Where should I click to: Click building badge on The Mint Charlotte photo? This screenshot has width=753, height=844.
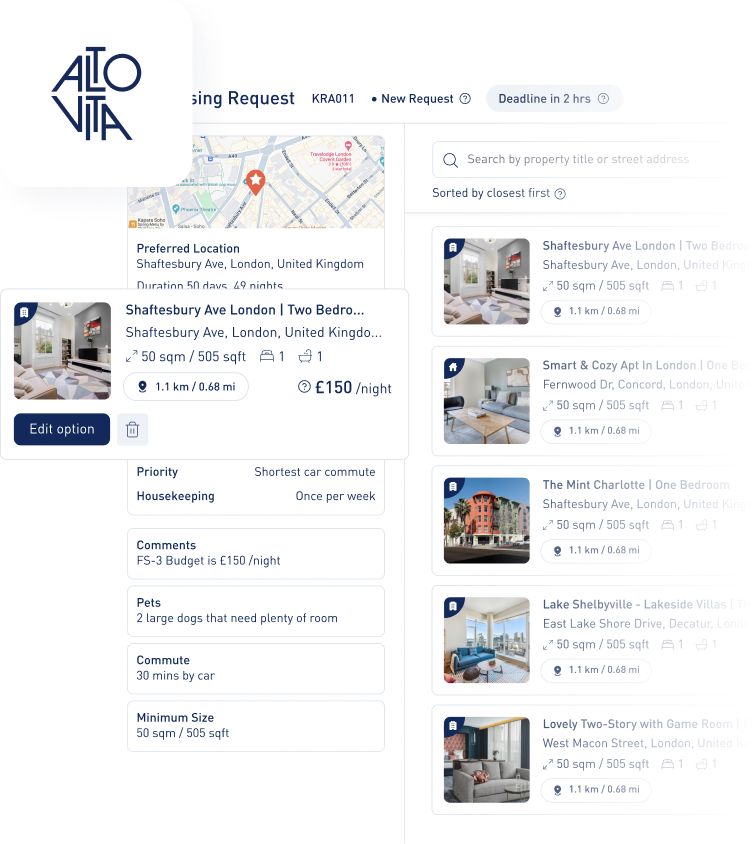point(453,487)
